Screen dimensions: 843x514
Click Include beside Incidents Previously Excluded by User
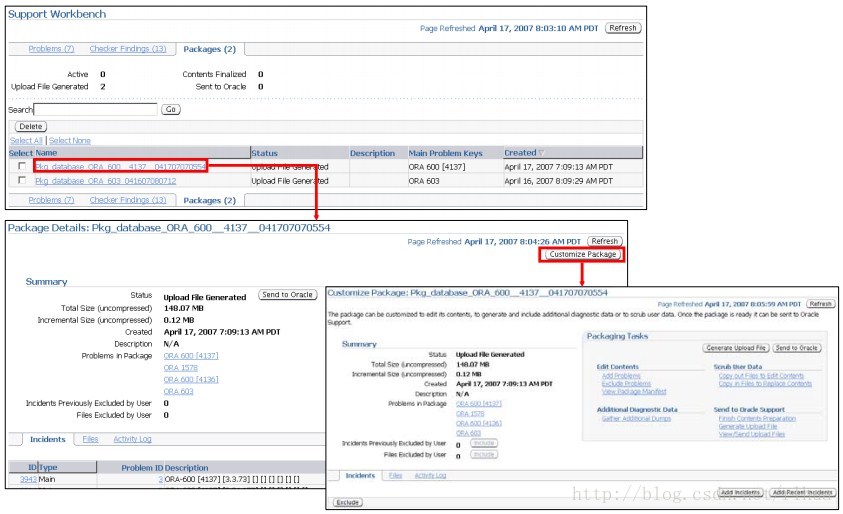pos(484,443)
